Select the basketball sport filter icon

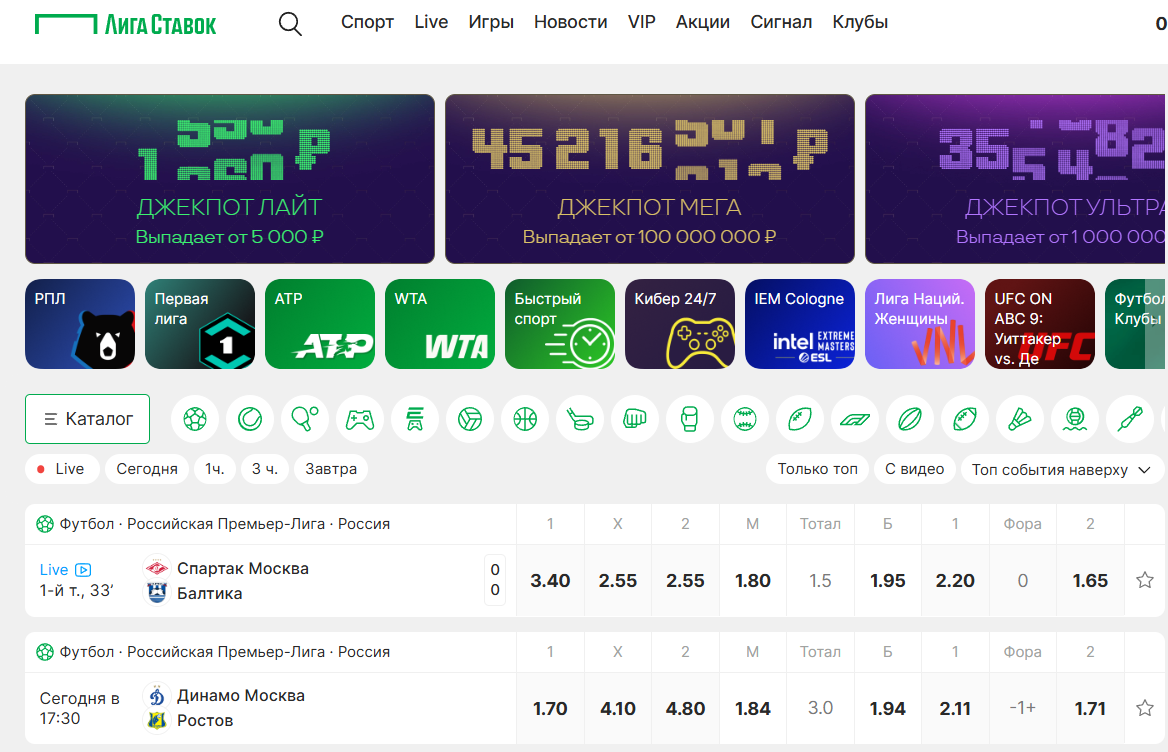[525, 419]
